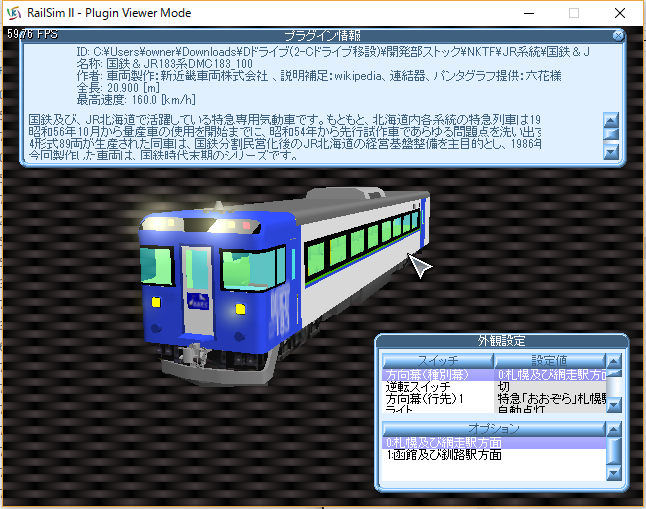Screen dimensions: 646x509
Task: Click the 名称 plugin name line
Action: click(164, 64)
